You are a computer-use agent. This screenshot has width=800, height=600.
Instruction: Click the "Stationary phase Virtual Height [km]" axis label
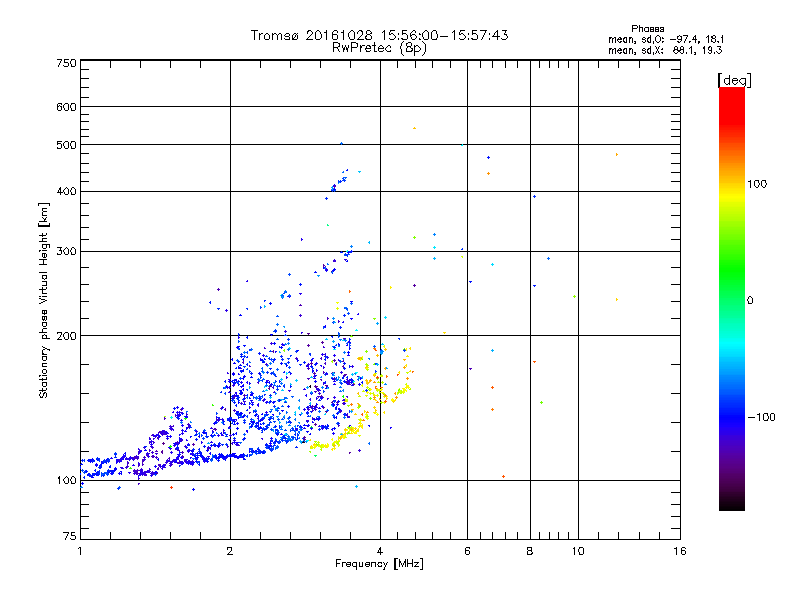pos(44,301)
